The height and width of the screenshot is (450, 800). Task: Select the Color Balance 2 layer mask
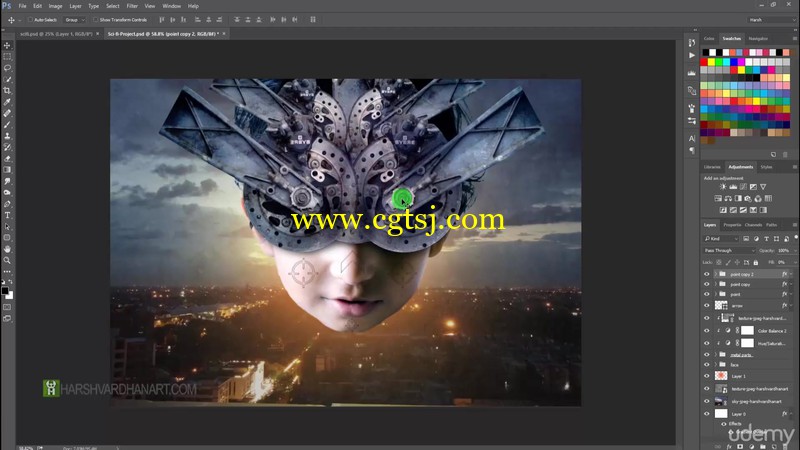tap(747, 331)
